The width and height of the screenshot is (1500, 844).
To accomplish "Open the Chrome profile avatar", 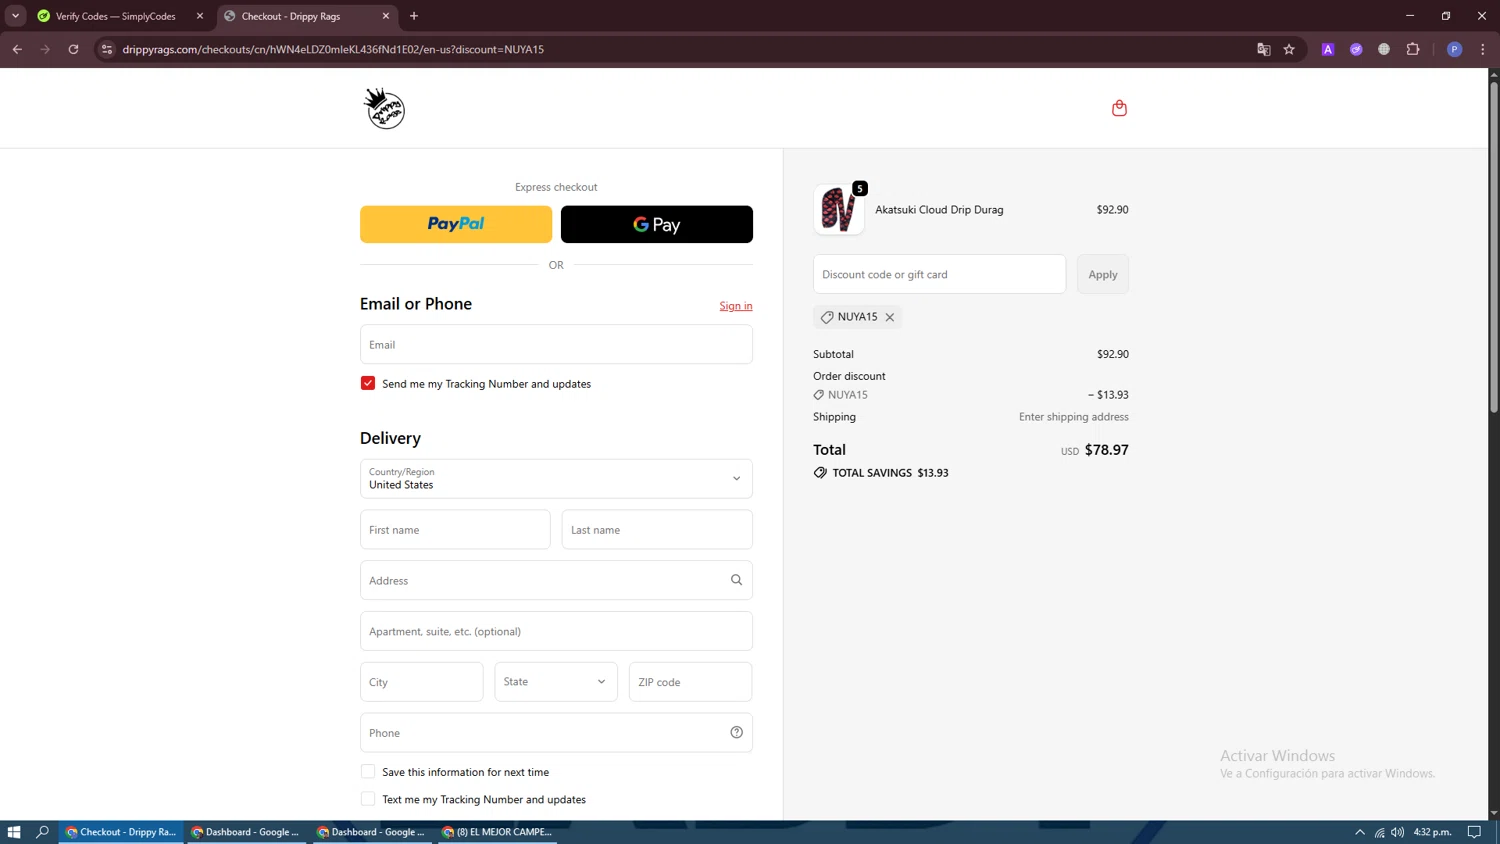I will tap(1454, 49).
